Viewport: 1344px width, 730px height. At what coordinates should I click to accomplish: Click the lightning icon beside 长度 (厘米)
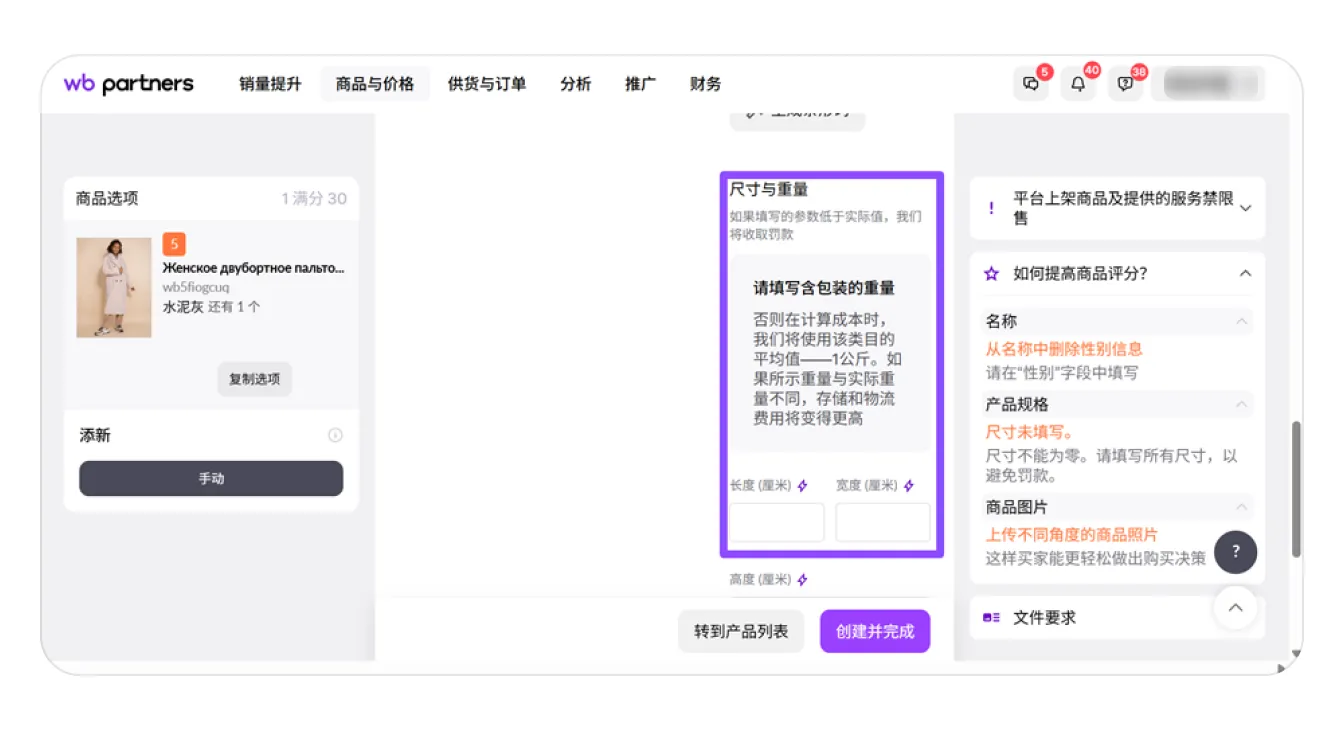[802, 486]
